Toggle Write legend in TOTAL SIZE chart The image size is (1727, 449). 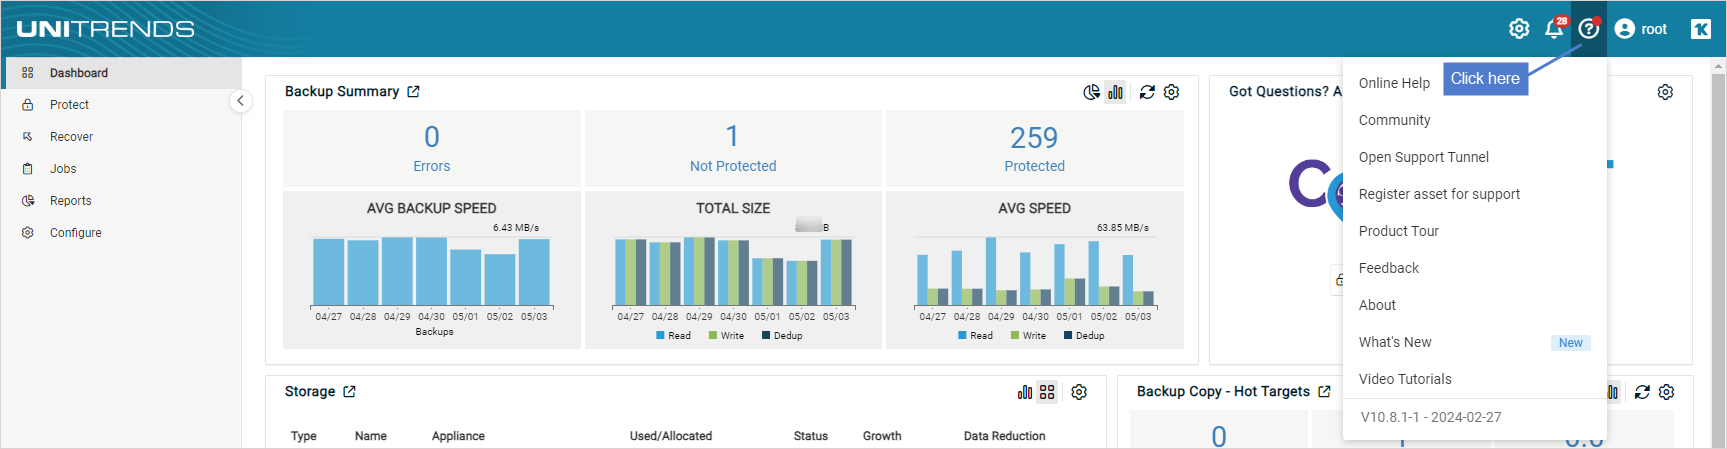pyautogui.click(x=726, y=336)
